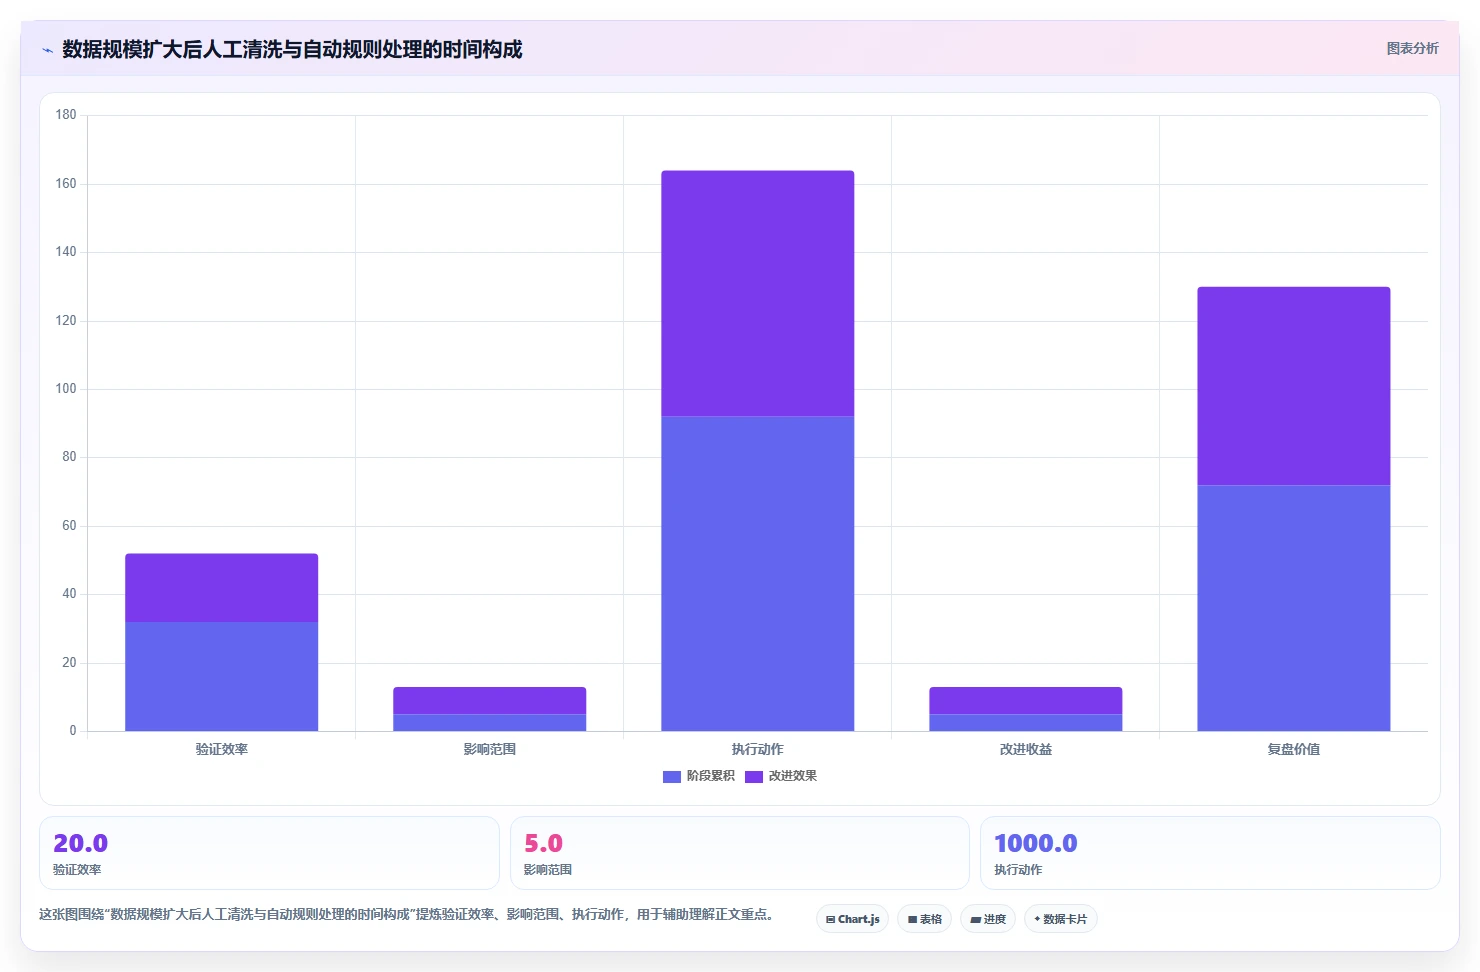Open the 1000.0 执行动作 data card
The width and height of the screenshot is (1480, 972).
1210,853
